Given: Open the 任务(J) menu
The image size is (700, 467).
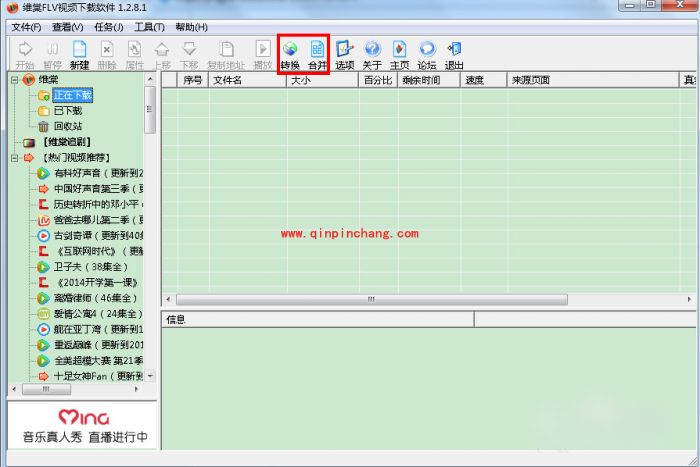Looking at the screenshot, I should 108,27.
